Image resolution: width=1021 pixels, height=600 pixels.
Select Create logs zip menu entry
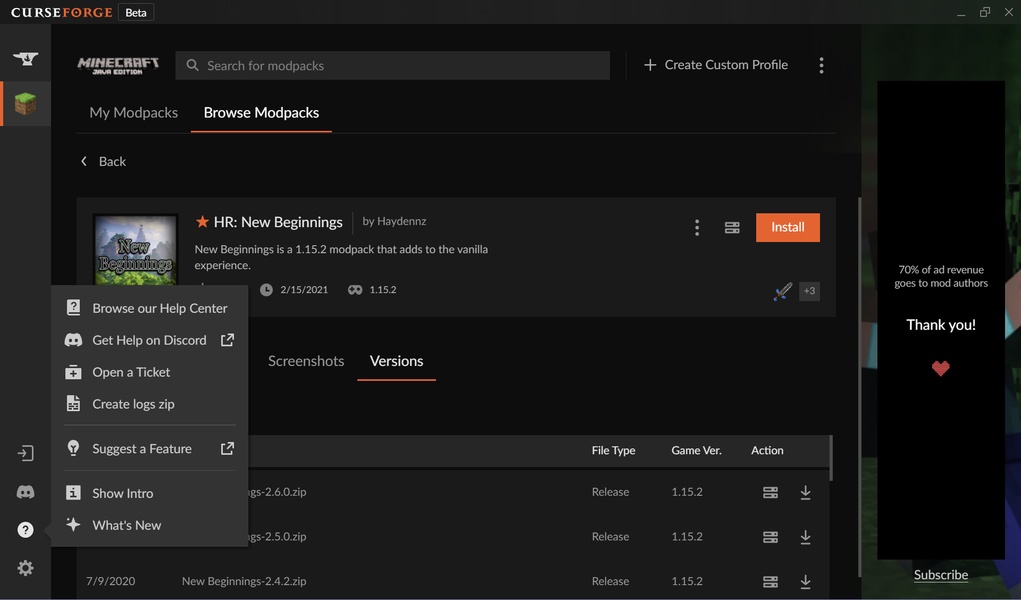click(x=133, y=404)
